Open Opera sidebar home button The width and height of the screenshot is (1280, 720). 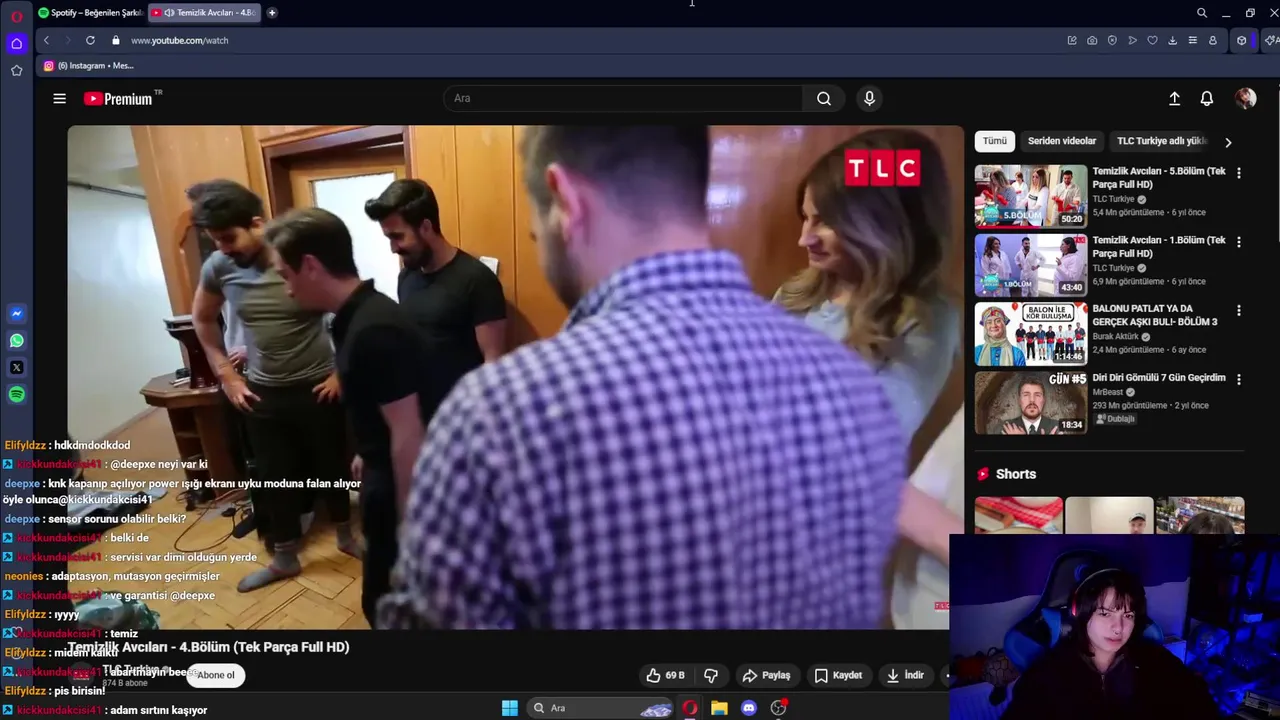point(16,43)
